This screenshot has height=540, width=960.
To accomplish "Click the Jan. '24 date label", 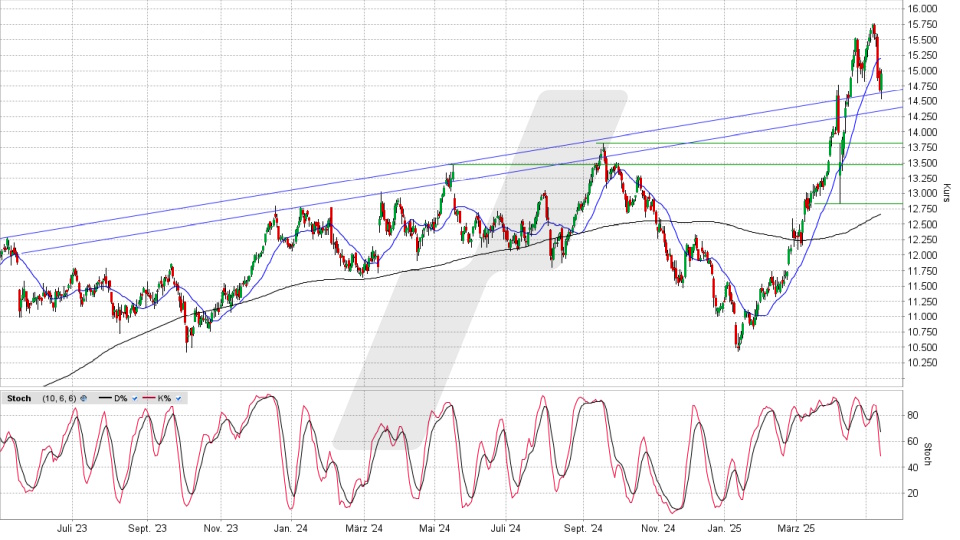I will pos(291,528).
